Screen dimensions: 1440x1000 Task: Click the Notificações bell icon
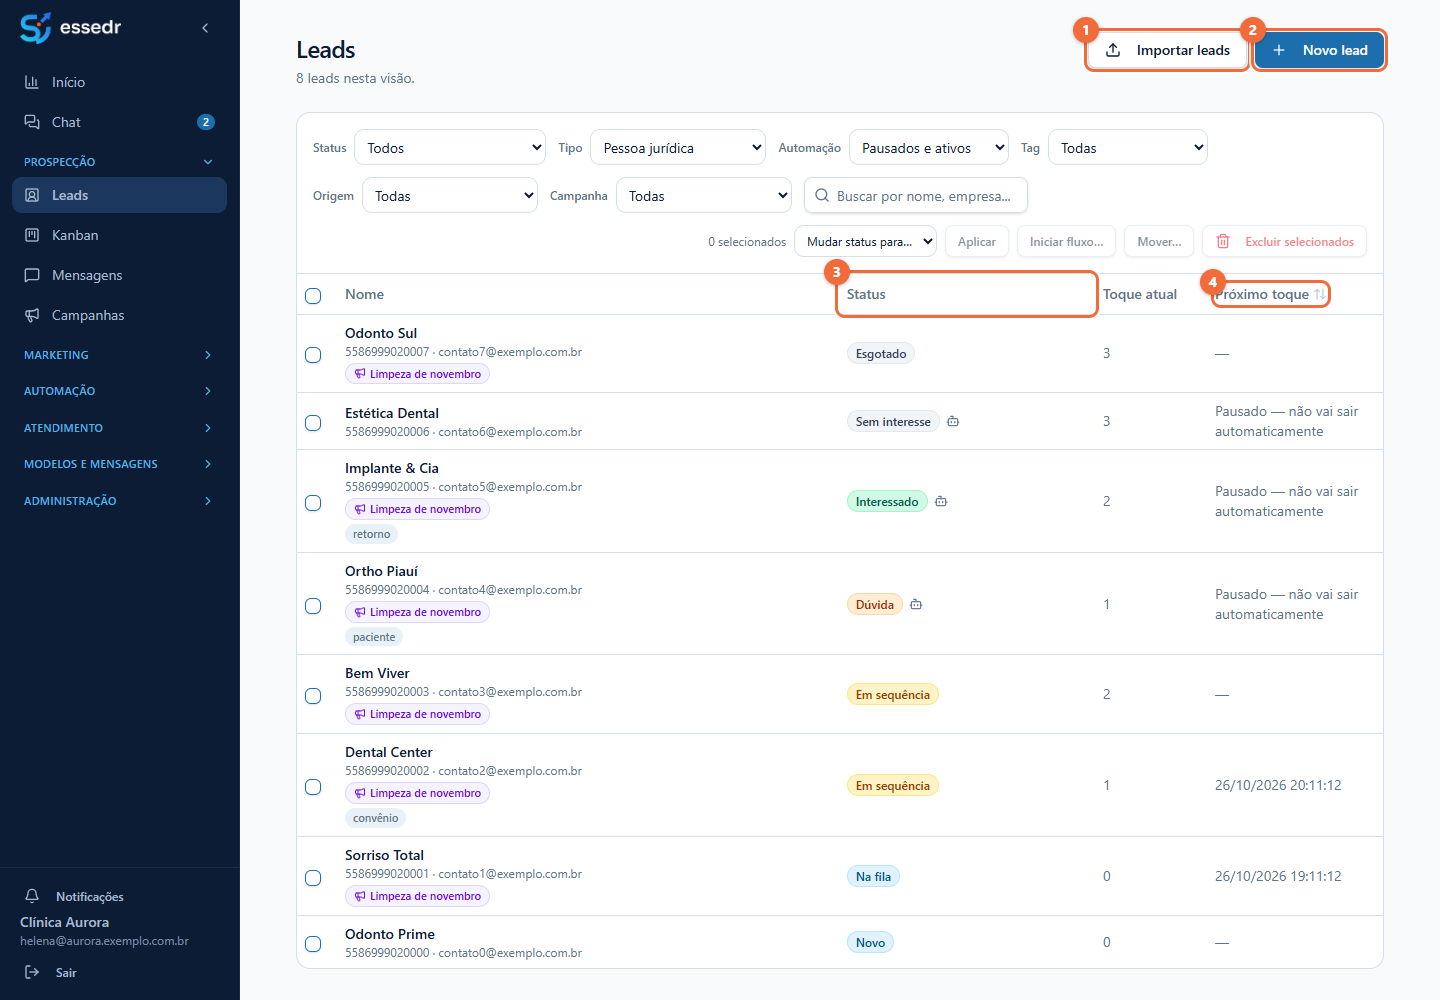pos(32,896)
